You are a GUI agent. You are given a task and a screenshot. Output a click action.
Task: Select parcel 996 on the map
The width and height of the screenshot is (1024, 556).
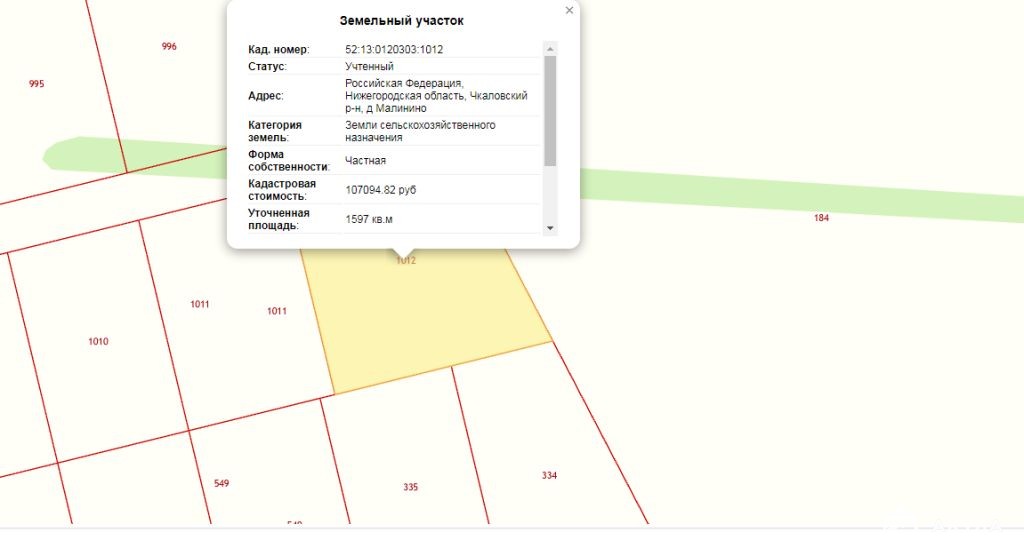coord(169,47)
